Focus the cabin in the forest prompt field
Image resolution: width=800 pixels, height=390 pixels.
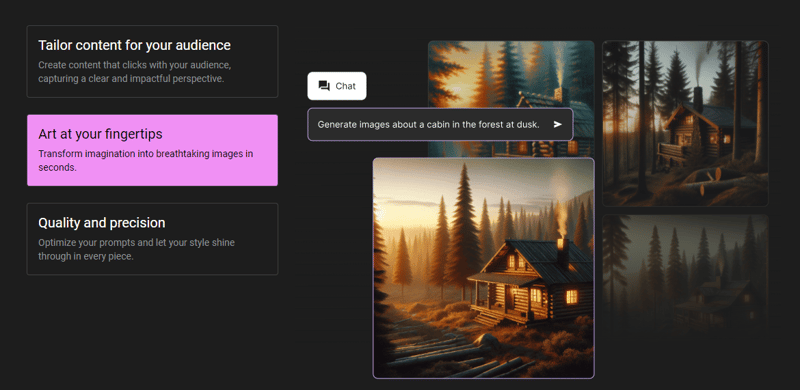click(x=440, y=125)
